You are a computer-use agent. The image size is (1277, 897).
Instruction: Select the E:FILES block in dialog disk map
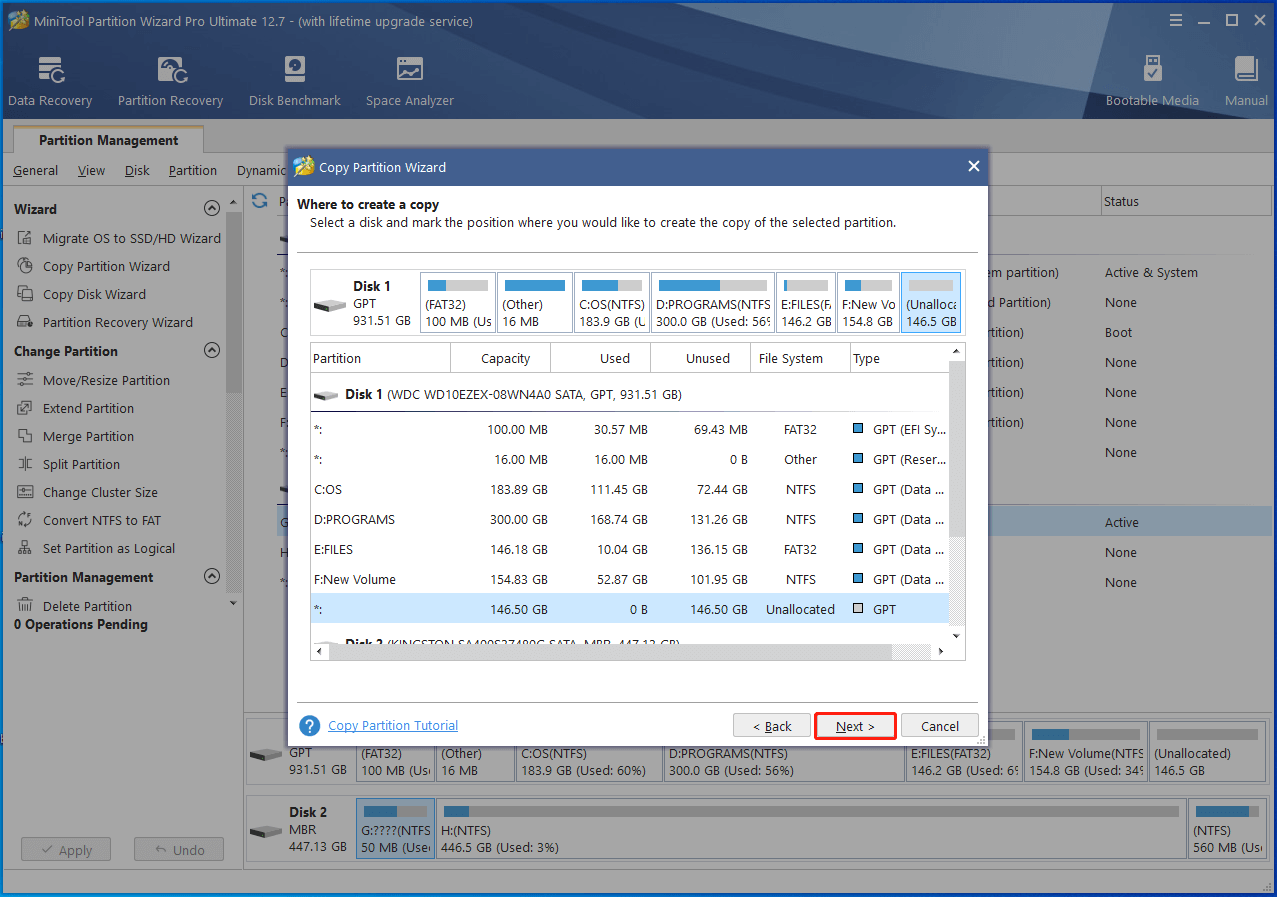click(806, 303)
